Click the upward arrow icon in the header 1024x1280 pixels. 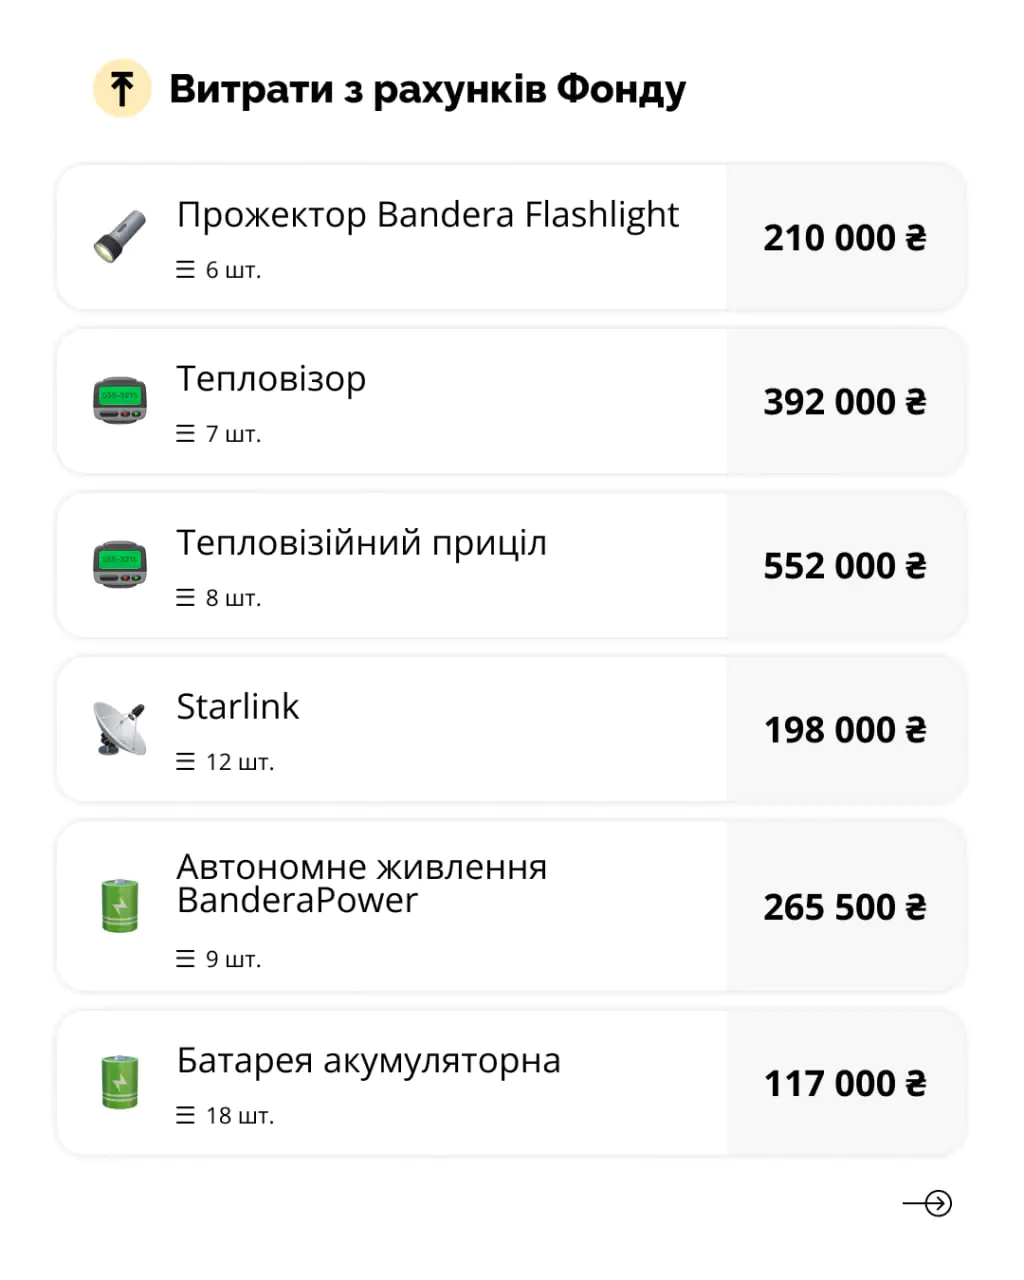click(x=122, y=89)
